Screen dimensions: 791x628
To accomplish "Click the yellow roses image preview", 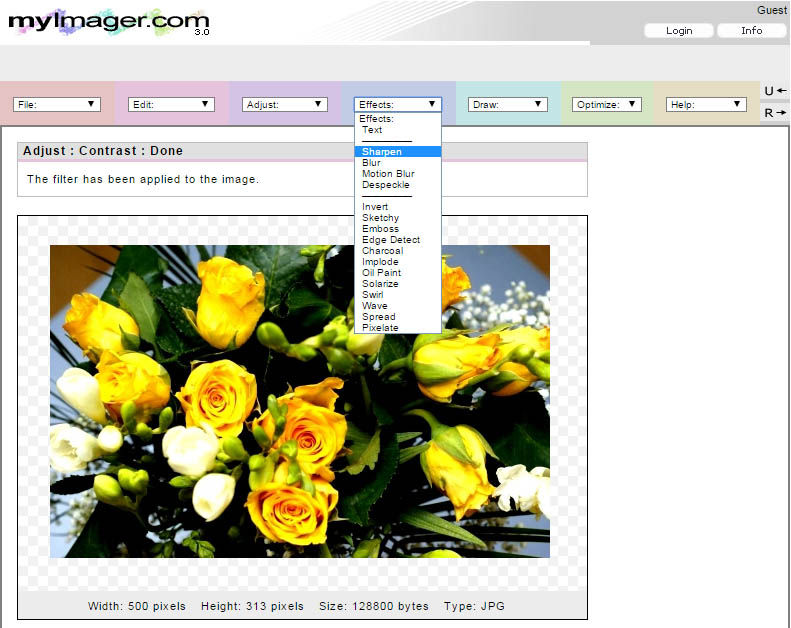I will coord(300,401).
